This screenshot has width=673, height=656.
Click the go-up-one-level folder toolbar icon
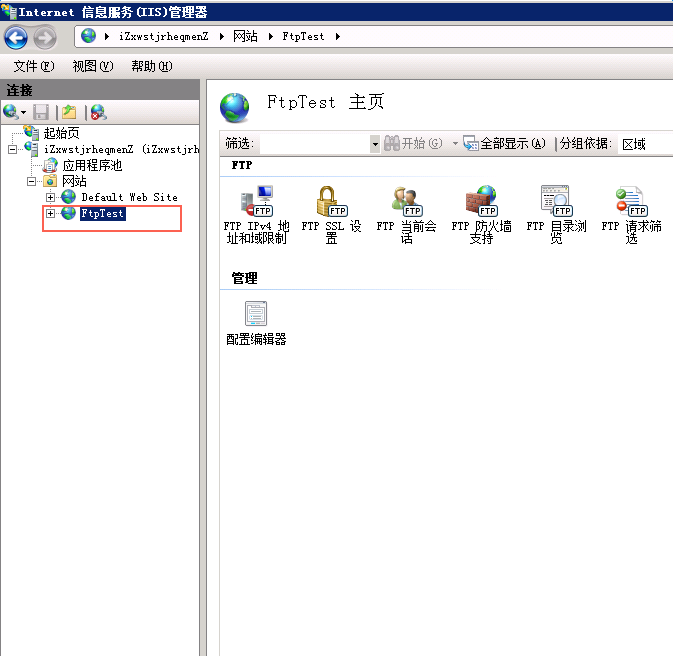tap(69, 112)
